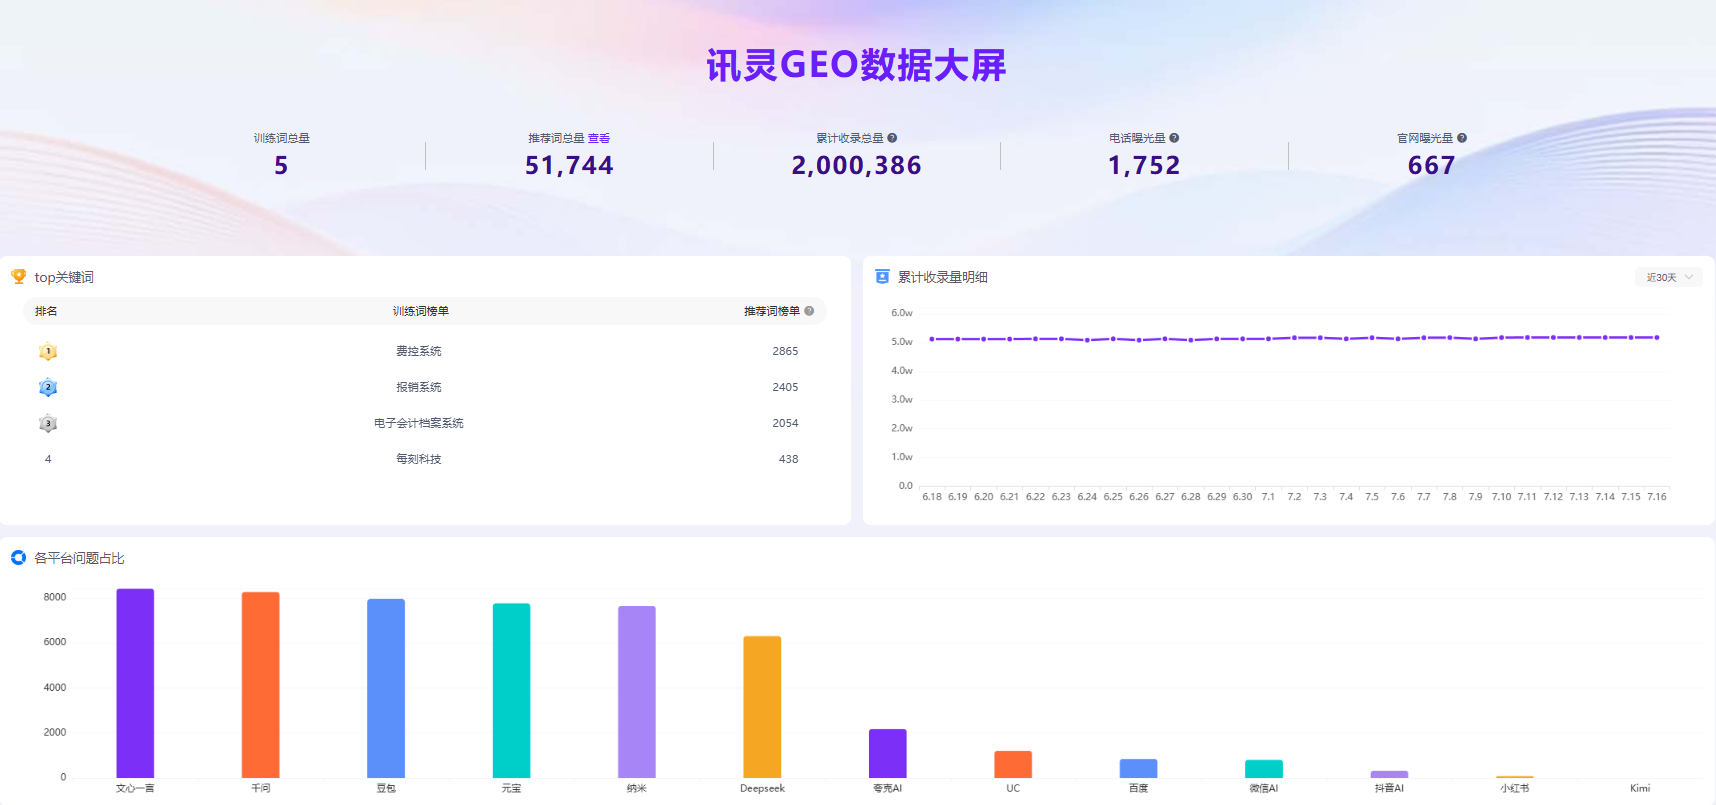Click the gold rank 1 medal icon
Screen dimensions: 1716x805
click(48, 351)
